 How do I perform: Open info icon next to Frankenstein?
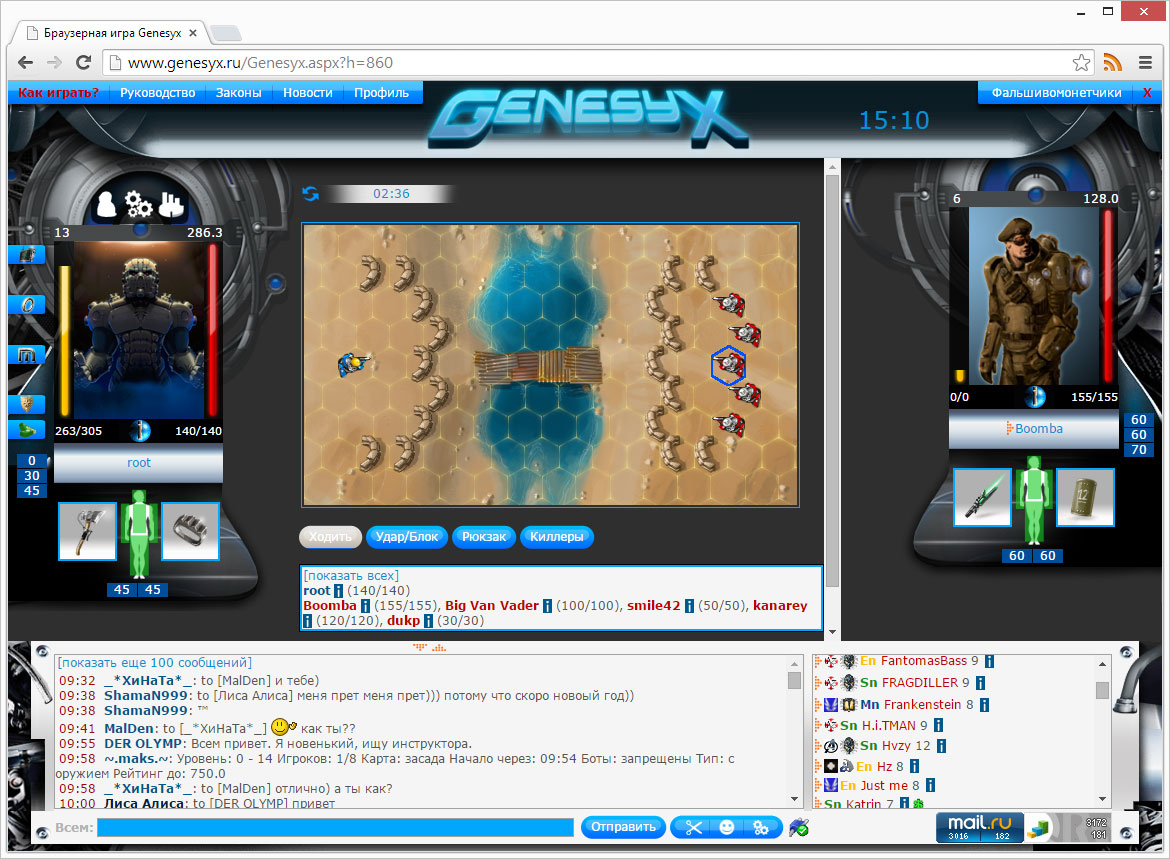(x=984, y=705)
